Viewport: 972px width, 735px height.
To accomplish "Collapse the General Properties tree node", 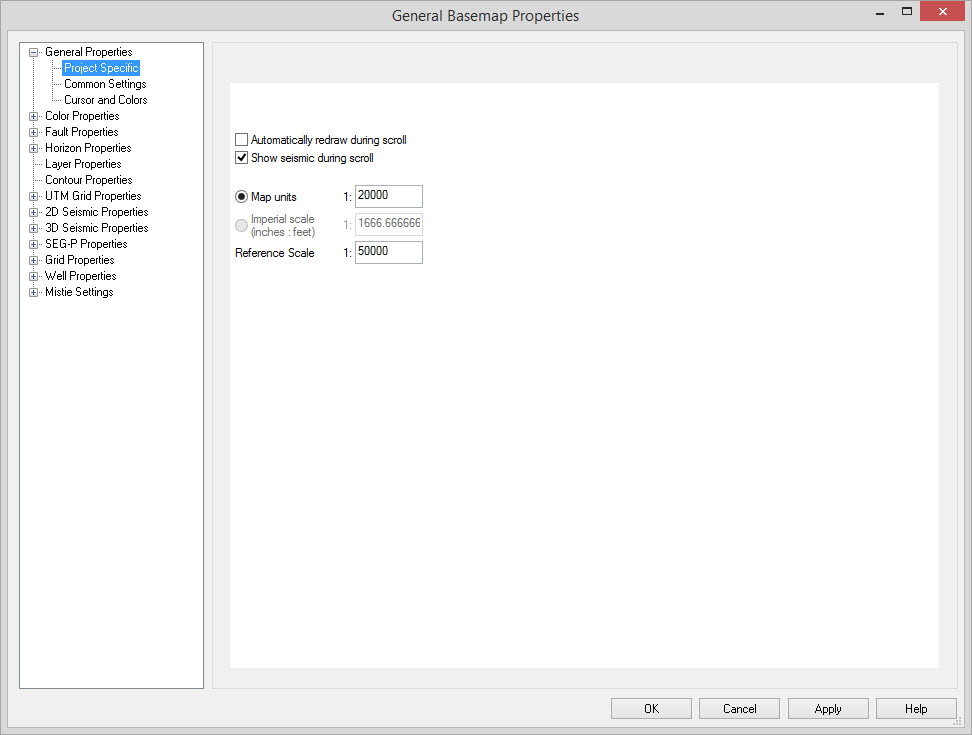I will click(34, 52).
